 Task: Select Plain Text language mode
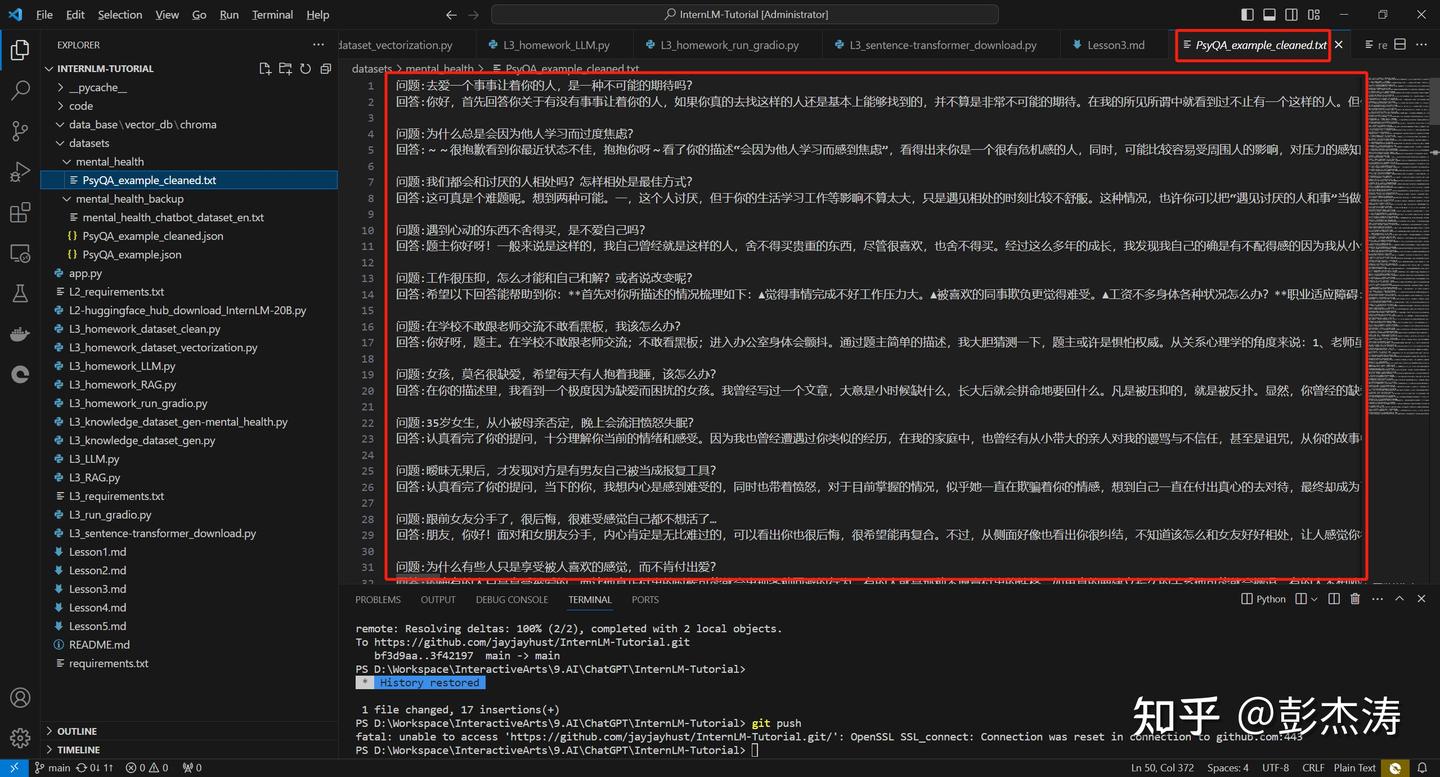pyautogui.click(x=1355, y=768)
